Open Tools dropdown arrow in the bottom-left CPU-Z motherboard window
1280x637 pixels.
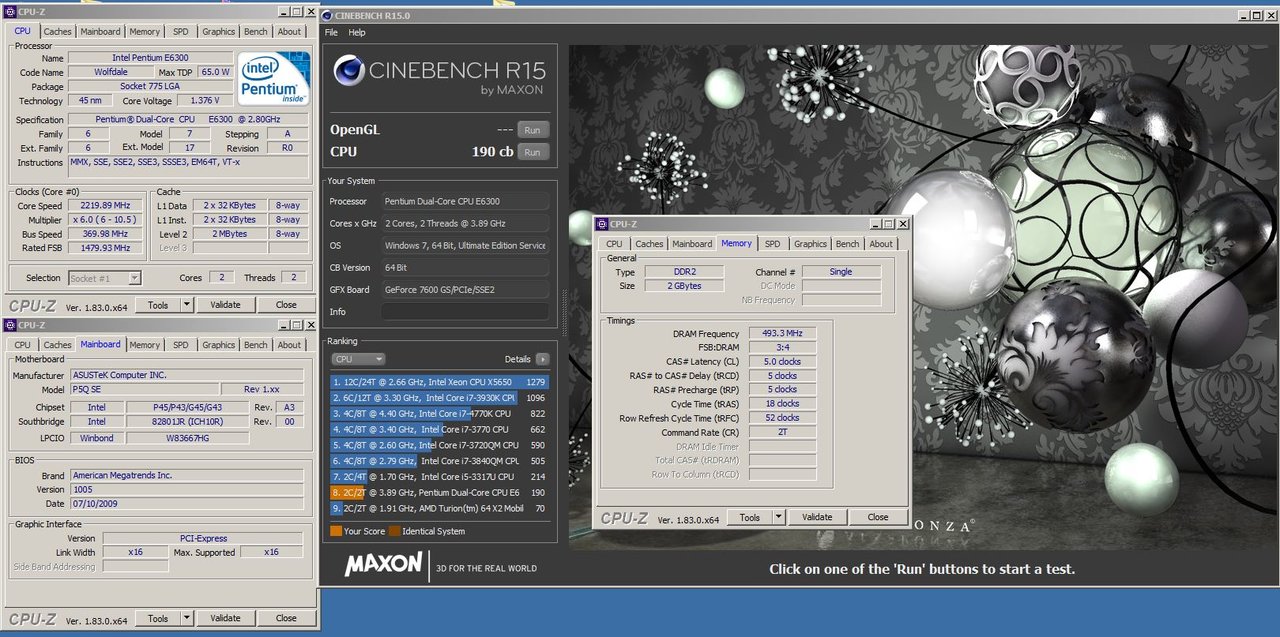pyautogui.click(x=187, y=619)
